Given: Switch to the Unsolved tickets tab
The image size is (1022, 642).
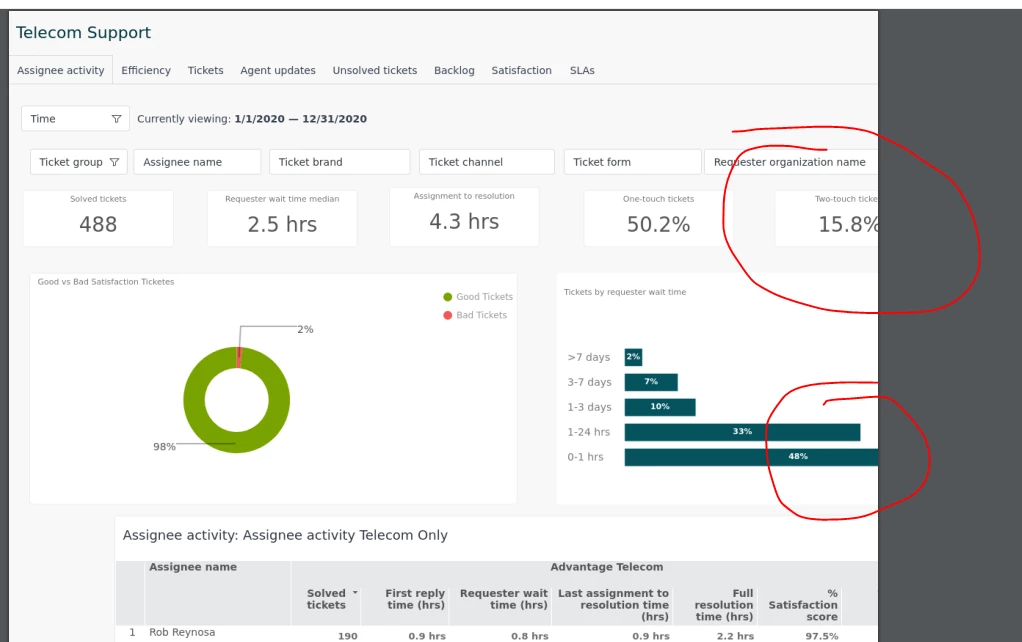Looking at the screenshot, I should coord(375,70).
